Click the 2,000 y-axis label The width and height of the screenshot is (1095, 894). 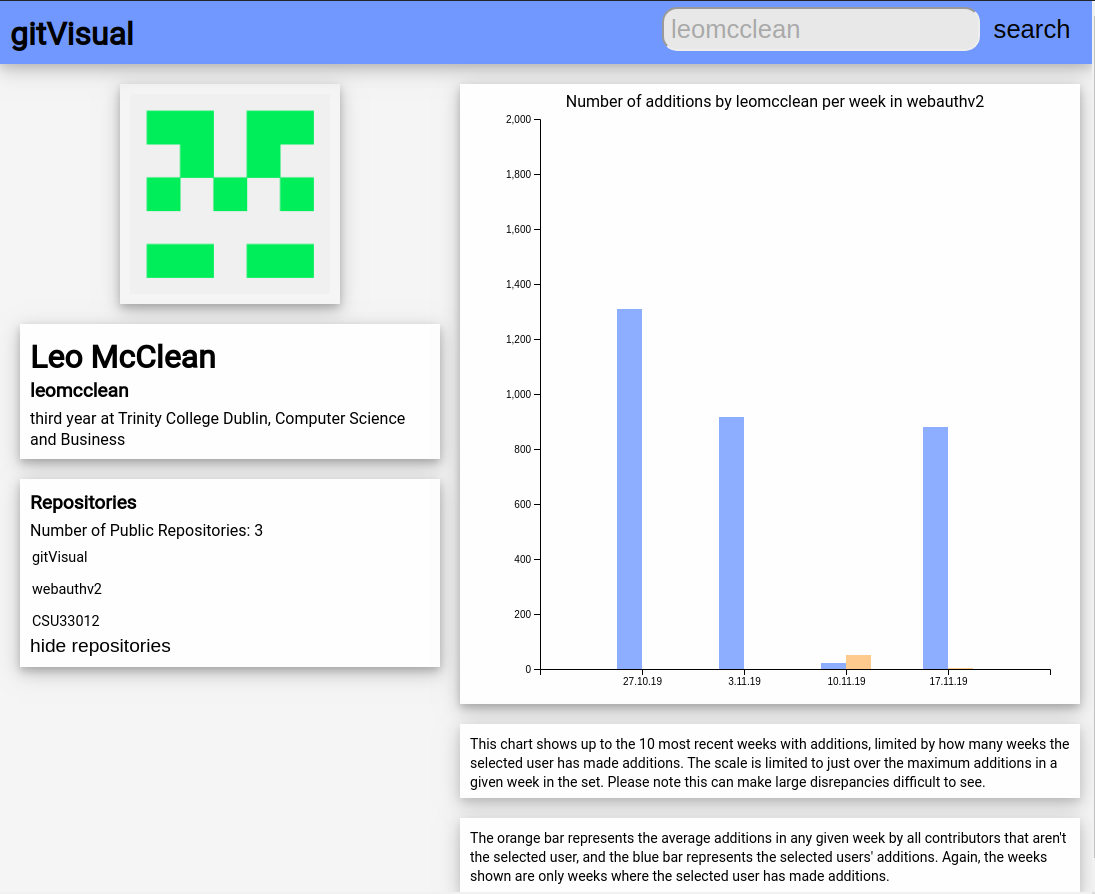tap(518, 119)
